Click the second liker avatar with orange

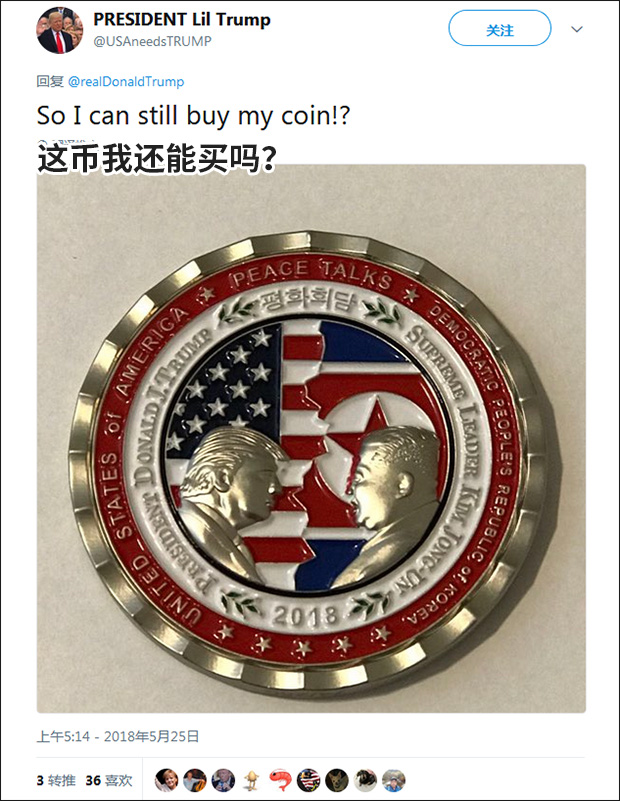click(x=195, y=780)
